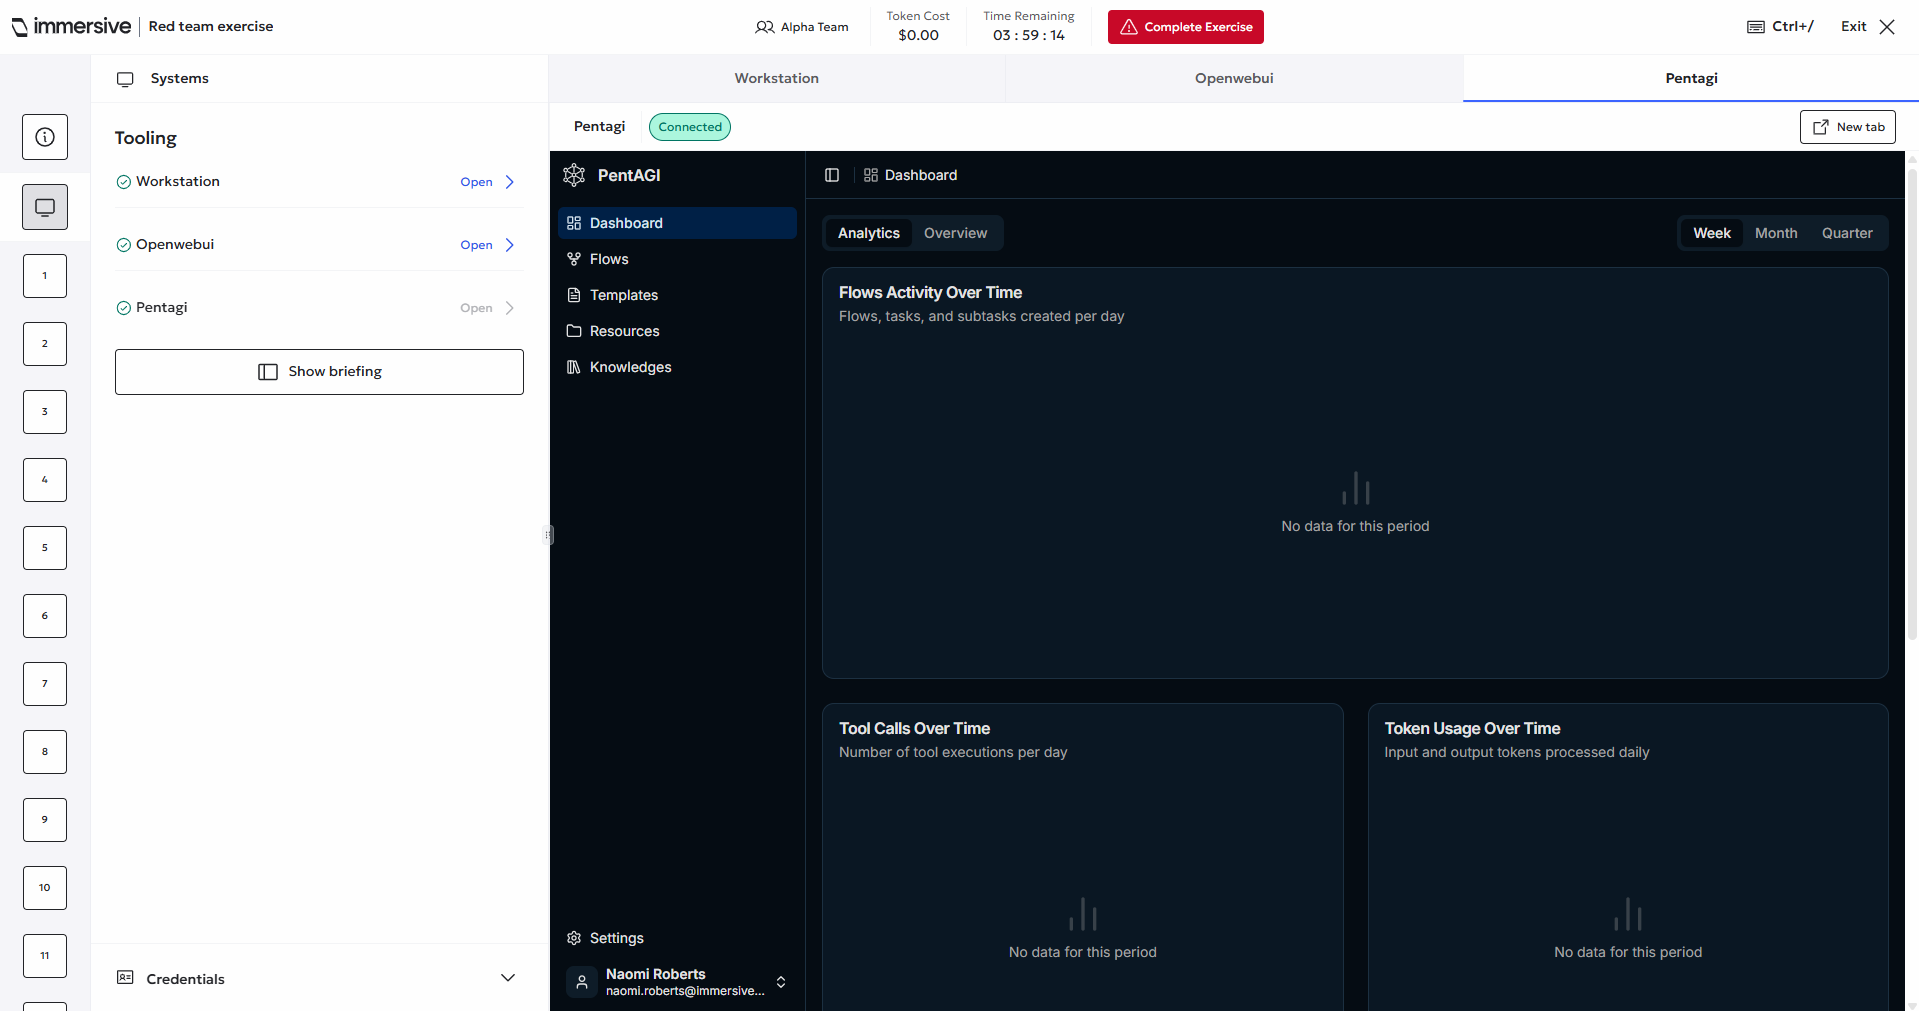
Task: Open Pentagi in a New tab
Action: (1848, 127)
